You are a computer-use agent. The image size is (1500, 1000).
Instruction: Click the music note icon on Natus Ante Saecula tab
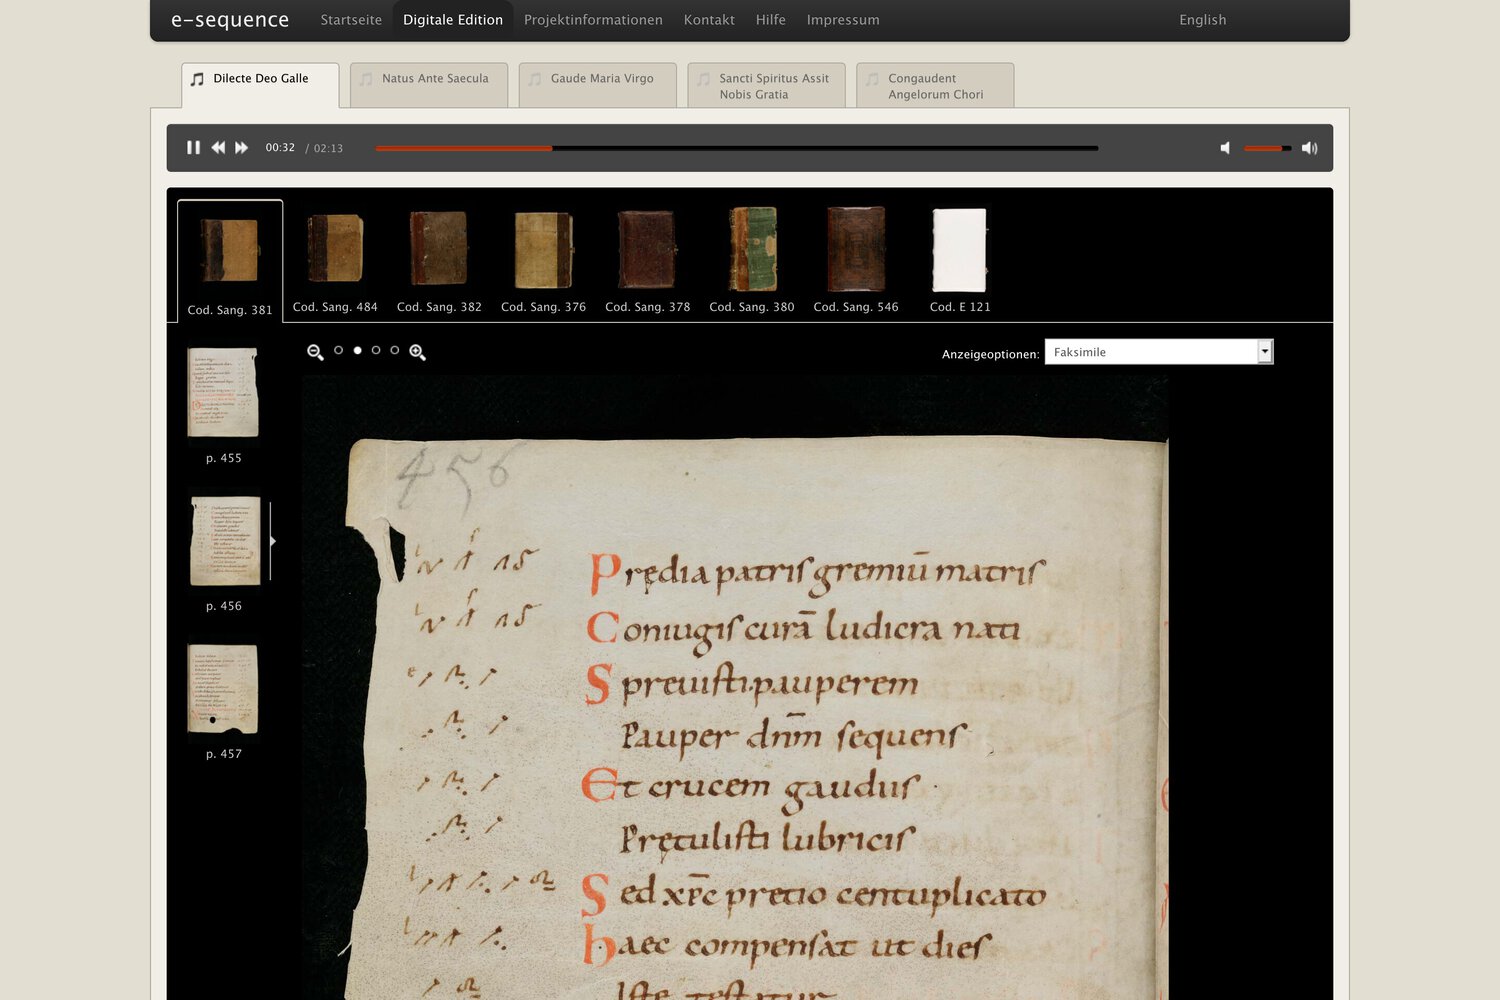click(366, 79)
